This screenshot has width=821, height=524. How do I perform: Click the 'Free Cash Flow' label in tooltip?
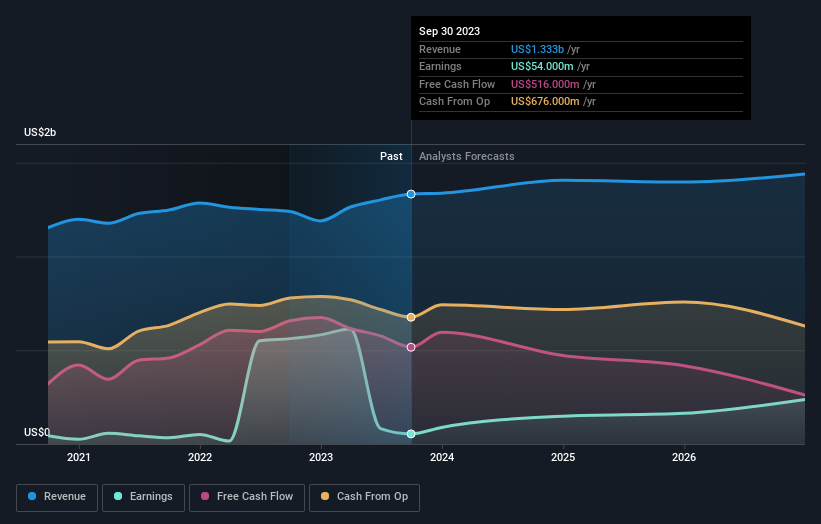point(457,84)
